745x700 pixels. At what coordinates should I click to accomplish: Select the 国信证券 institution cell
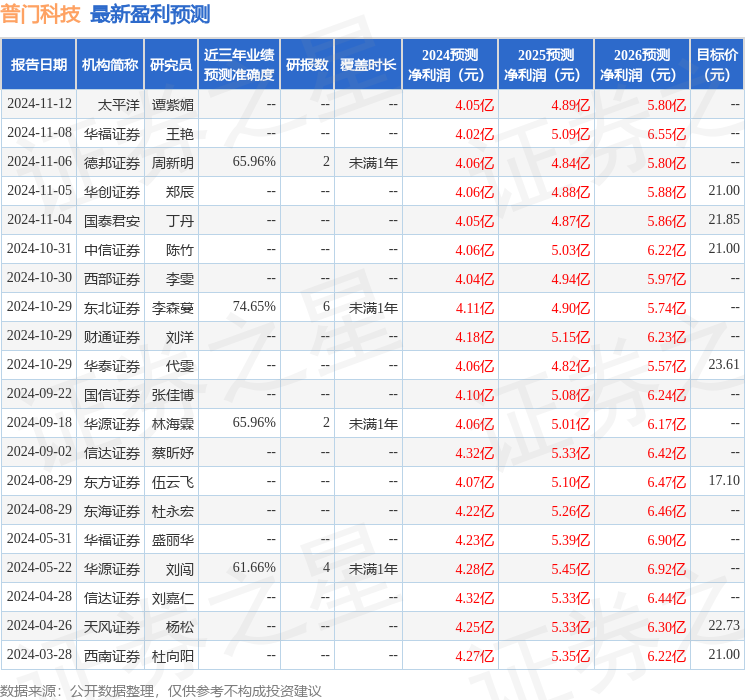pos(112,395)
